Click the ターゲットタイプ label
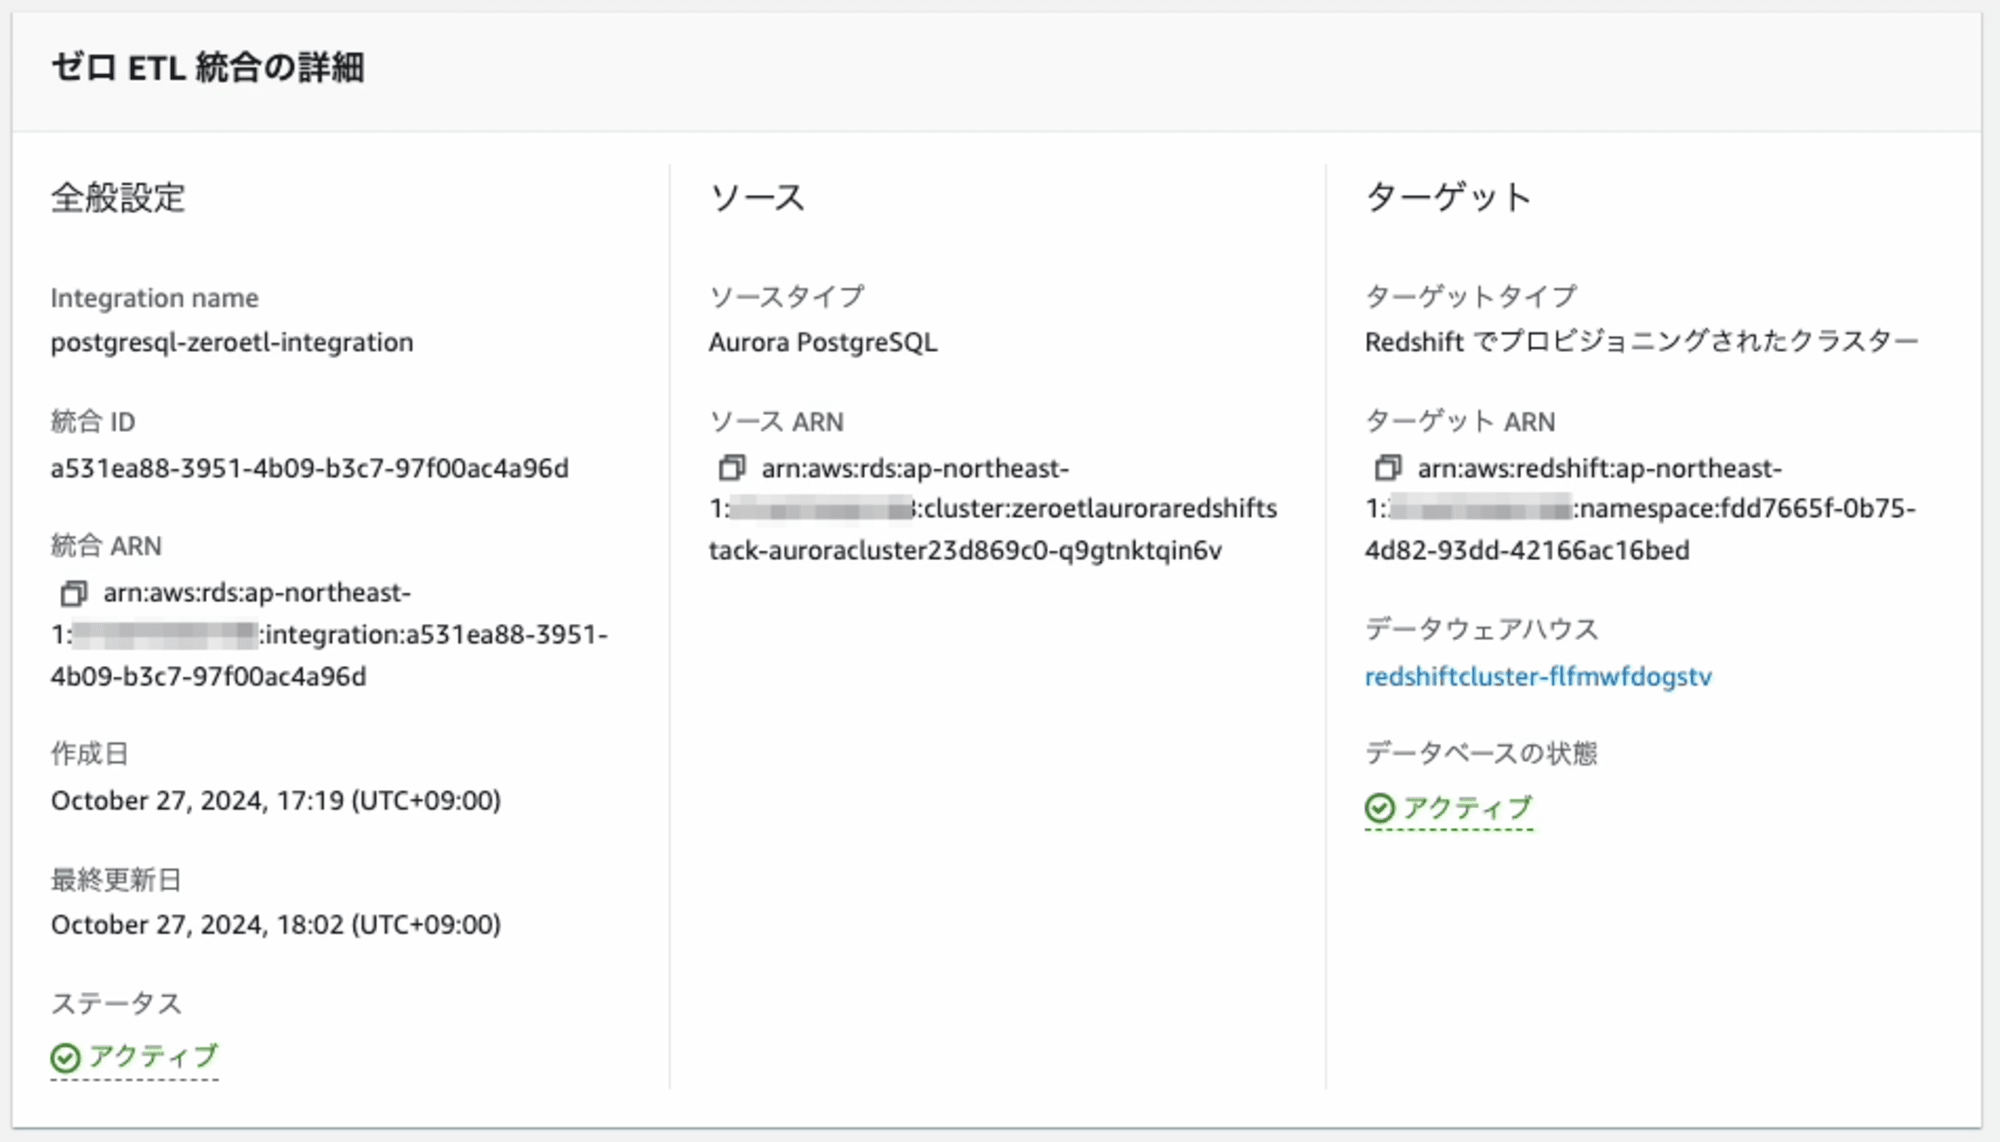The image size is (2000, 1142). tap(1471, 297)
